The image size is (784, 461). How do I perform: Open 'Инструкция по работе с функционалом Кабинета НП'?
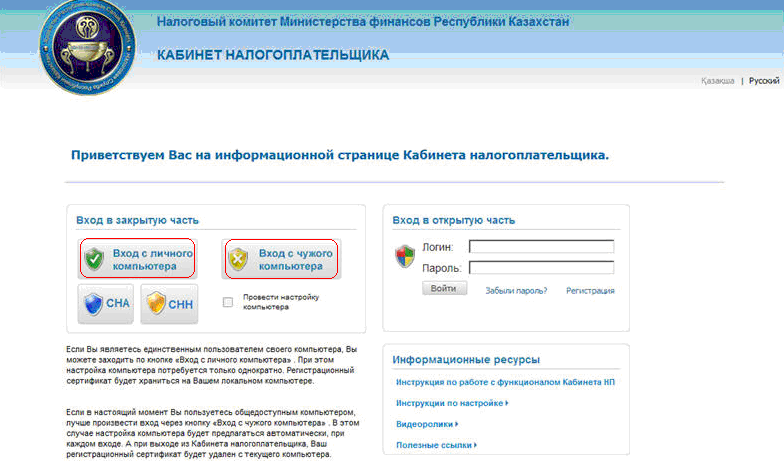504,383
